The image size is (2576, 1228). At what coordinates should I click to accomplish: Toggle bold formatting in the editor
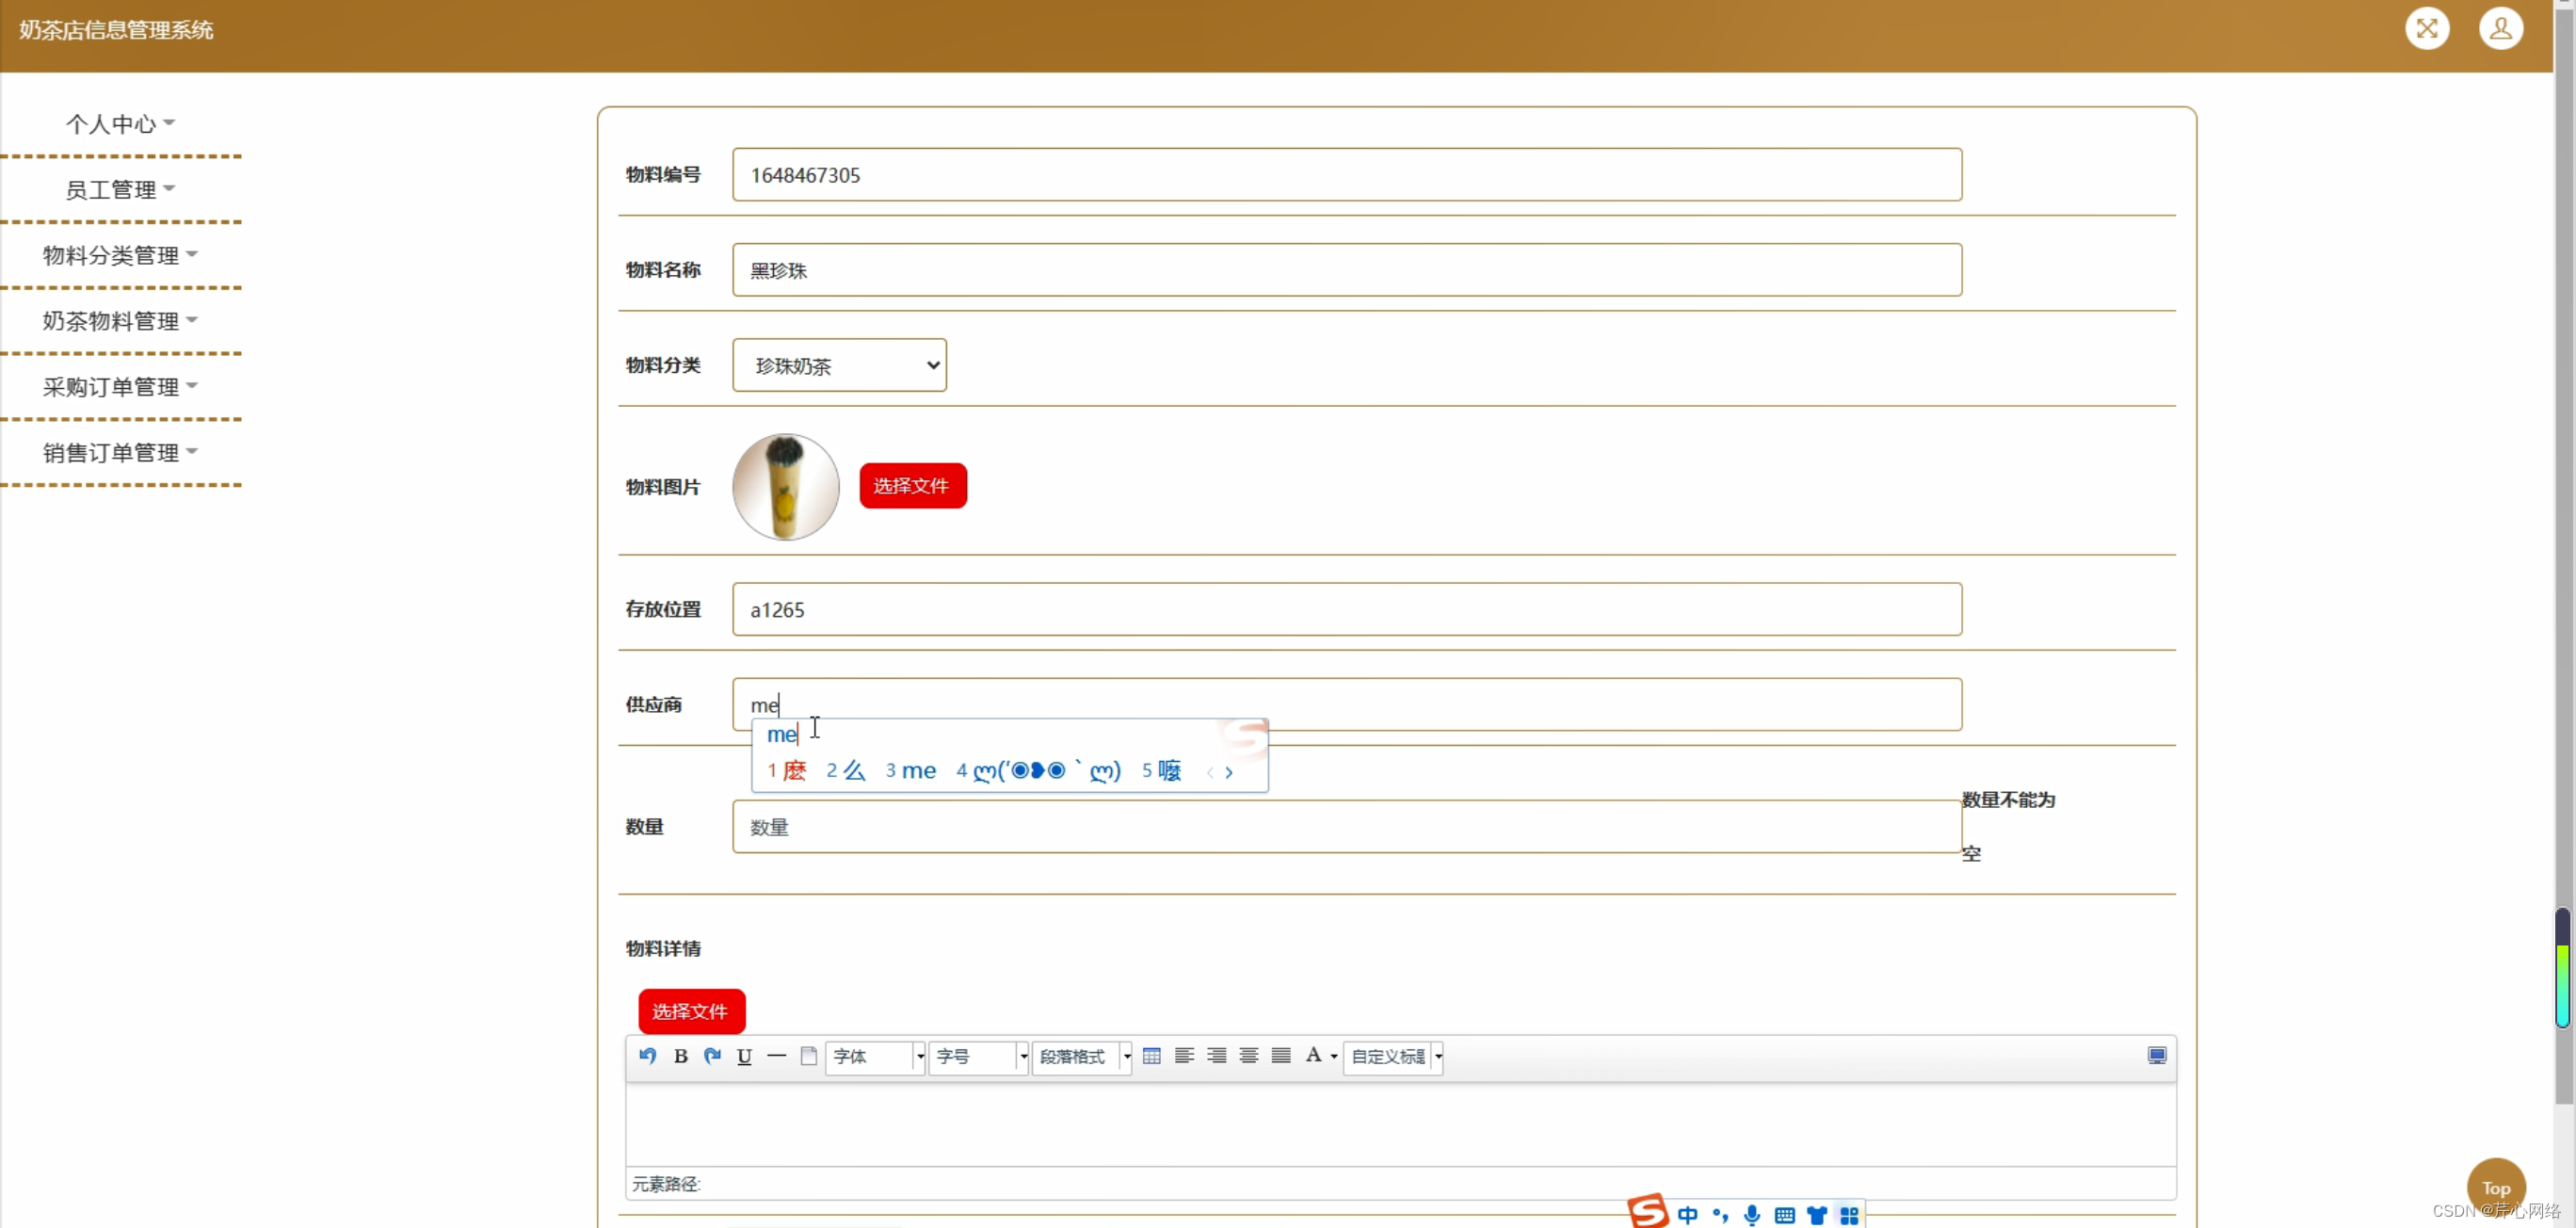[x=680, y=1056]
